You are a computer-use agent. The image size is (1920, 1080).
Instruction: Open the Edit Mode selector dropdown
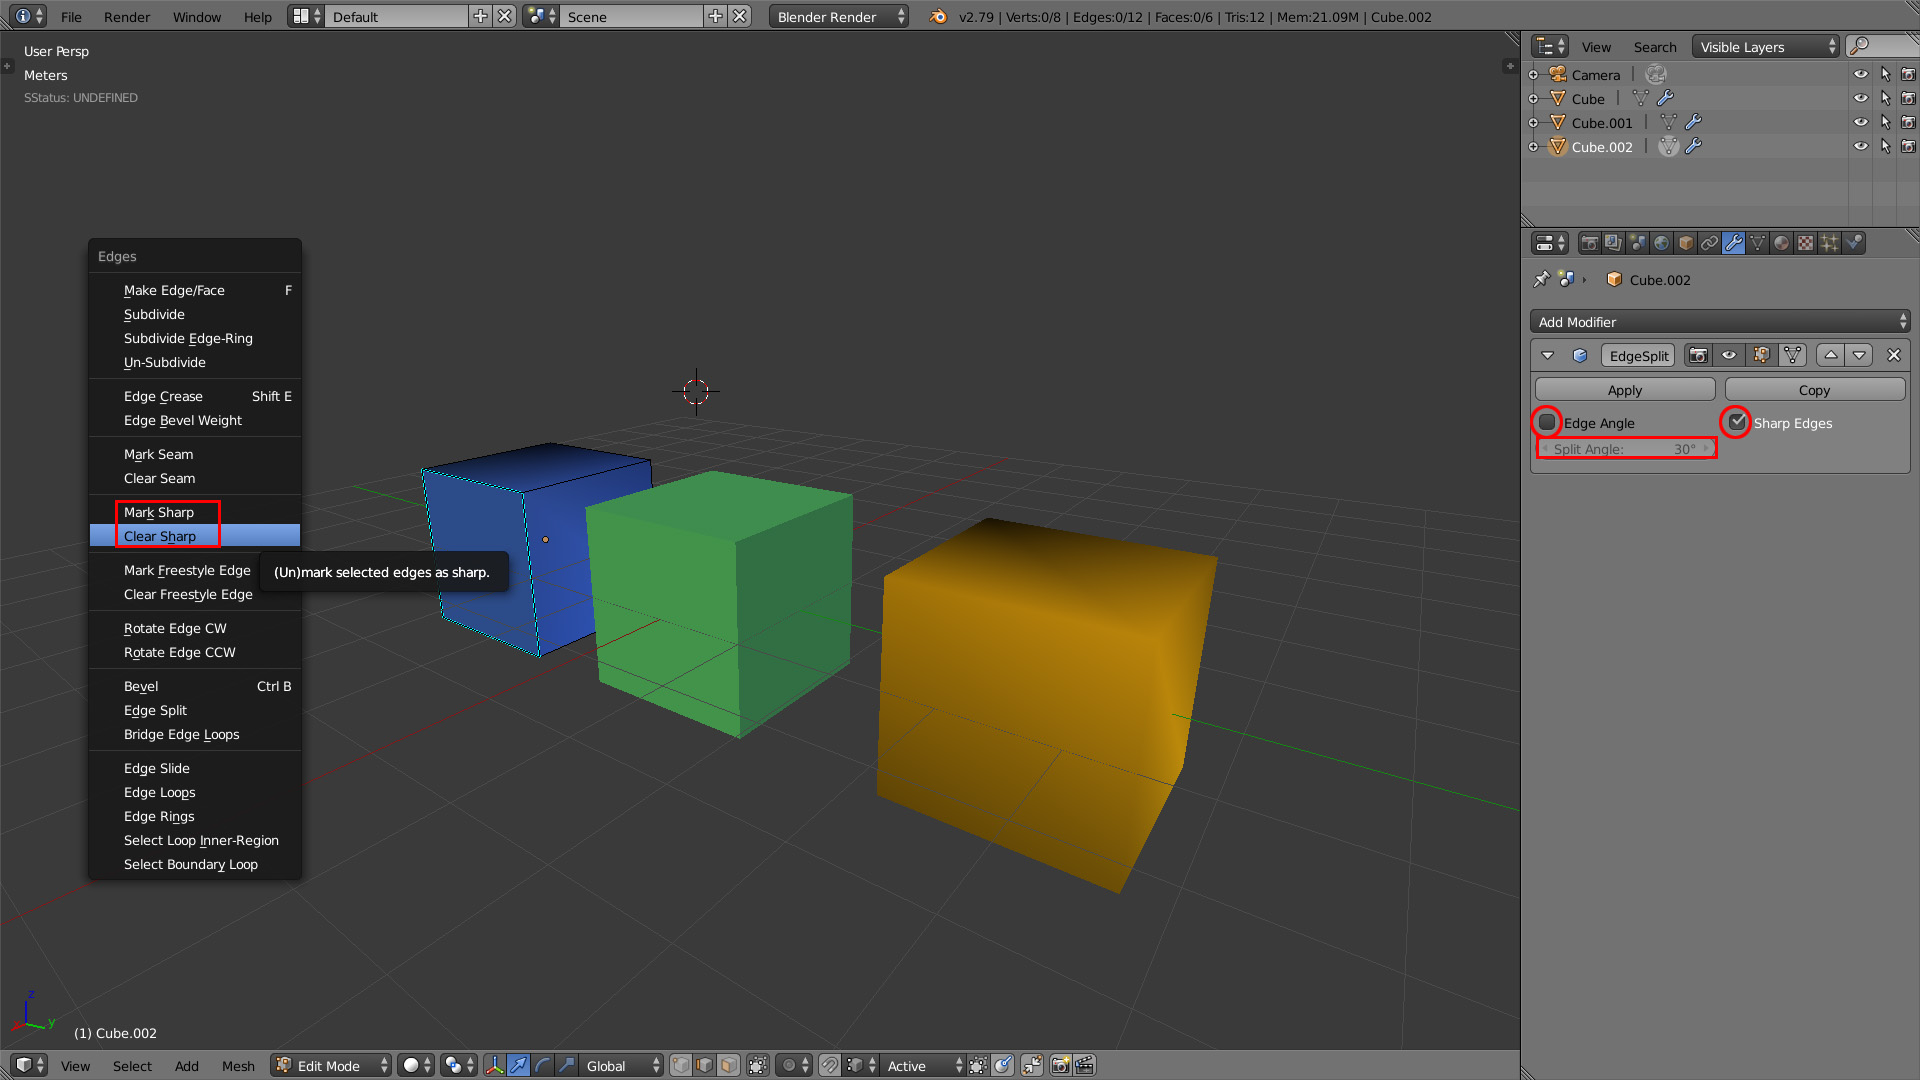pos(331,1065)
